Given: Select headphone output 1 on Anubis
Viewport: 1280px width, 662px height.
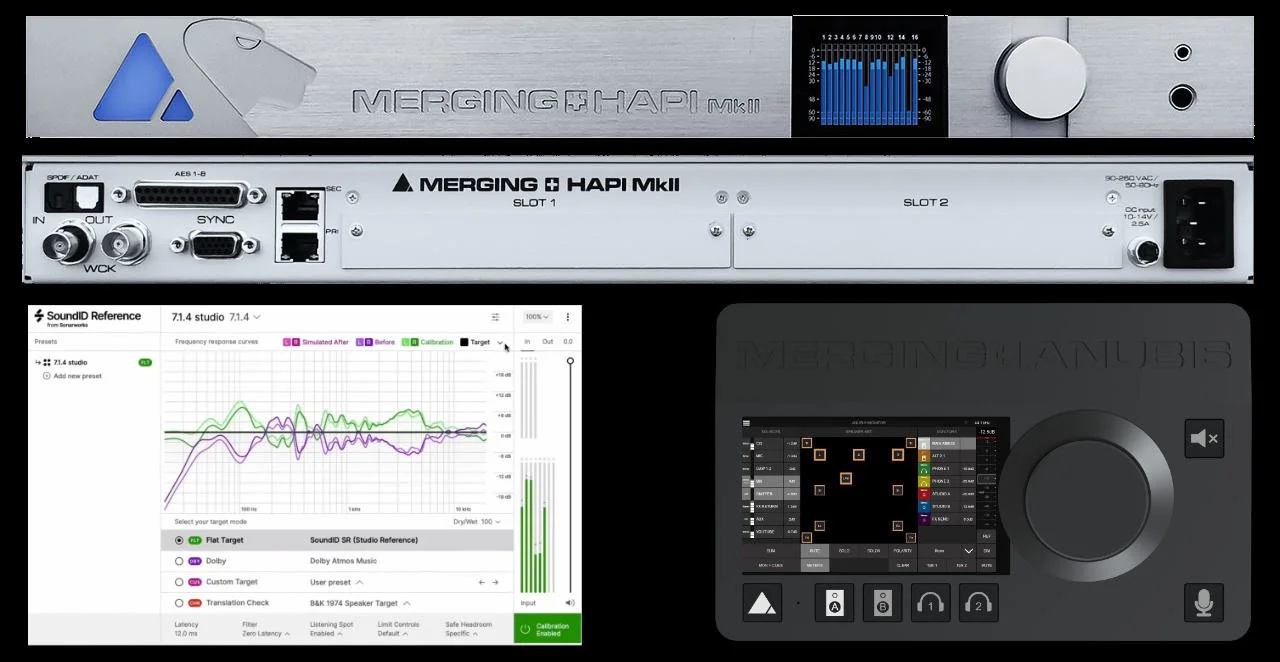Looking at the screenshot, I should tap(930, 602).
